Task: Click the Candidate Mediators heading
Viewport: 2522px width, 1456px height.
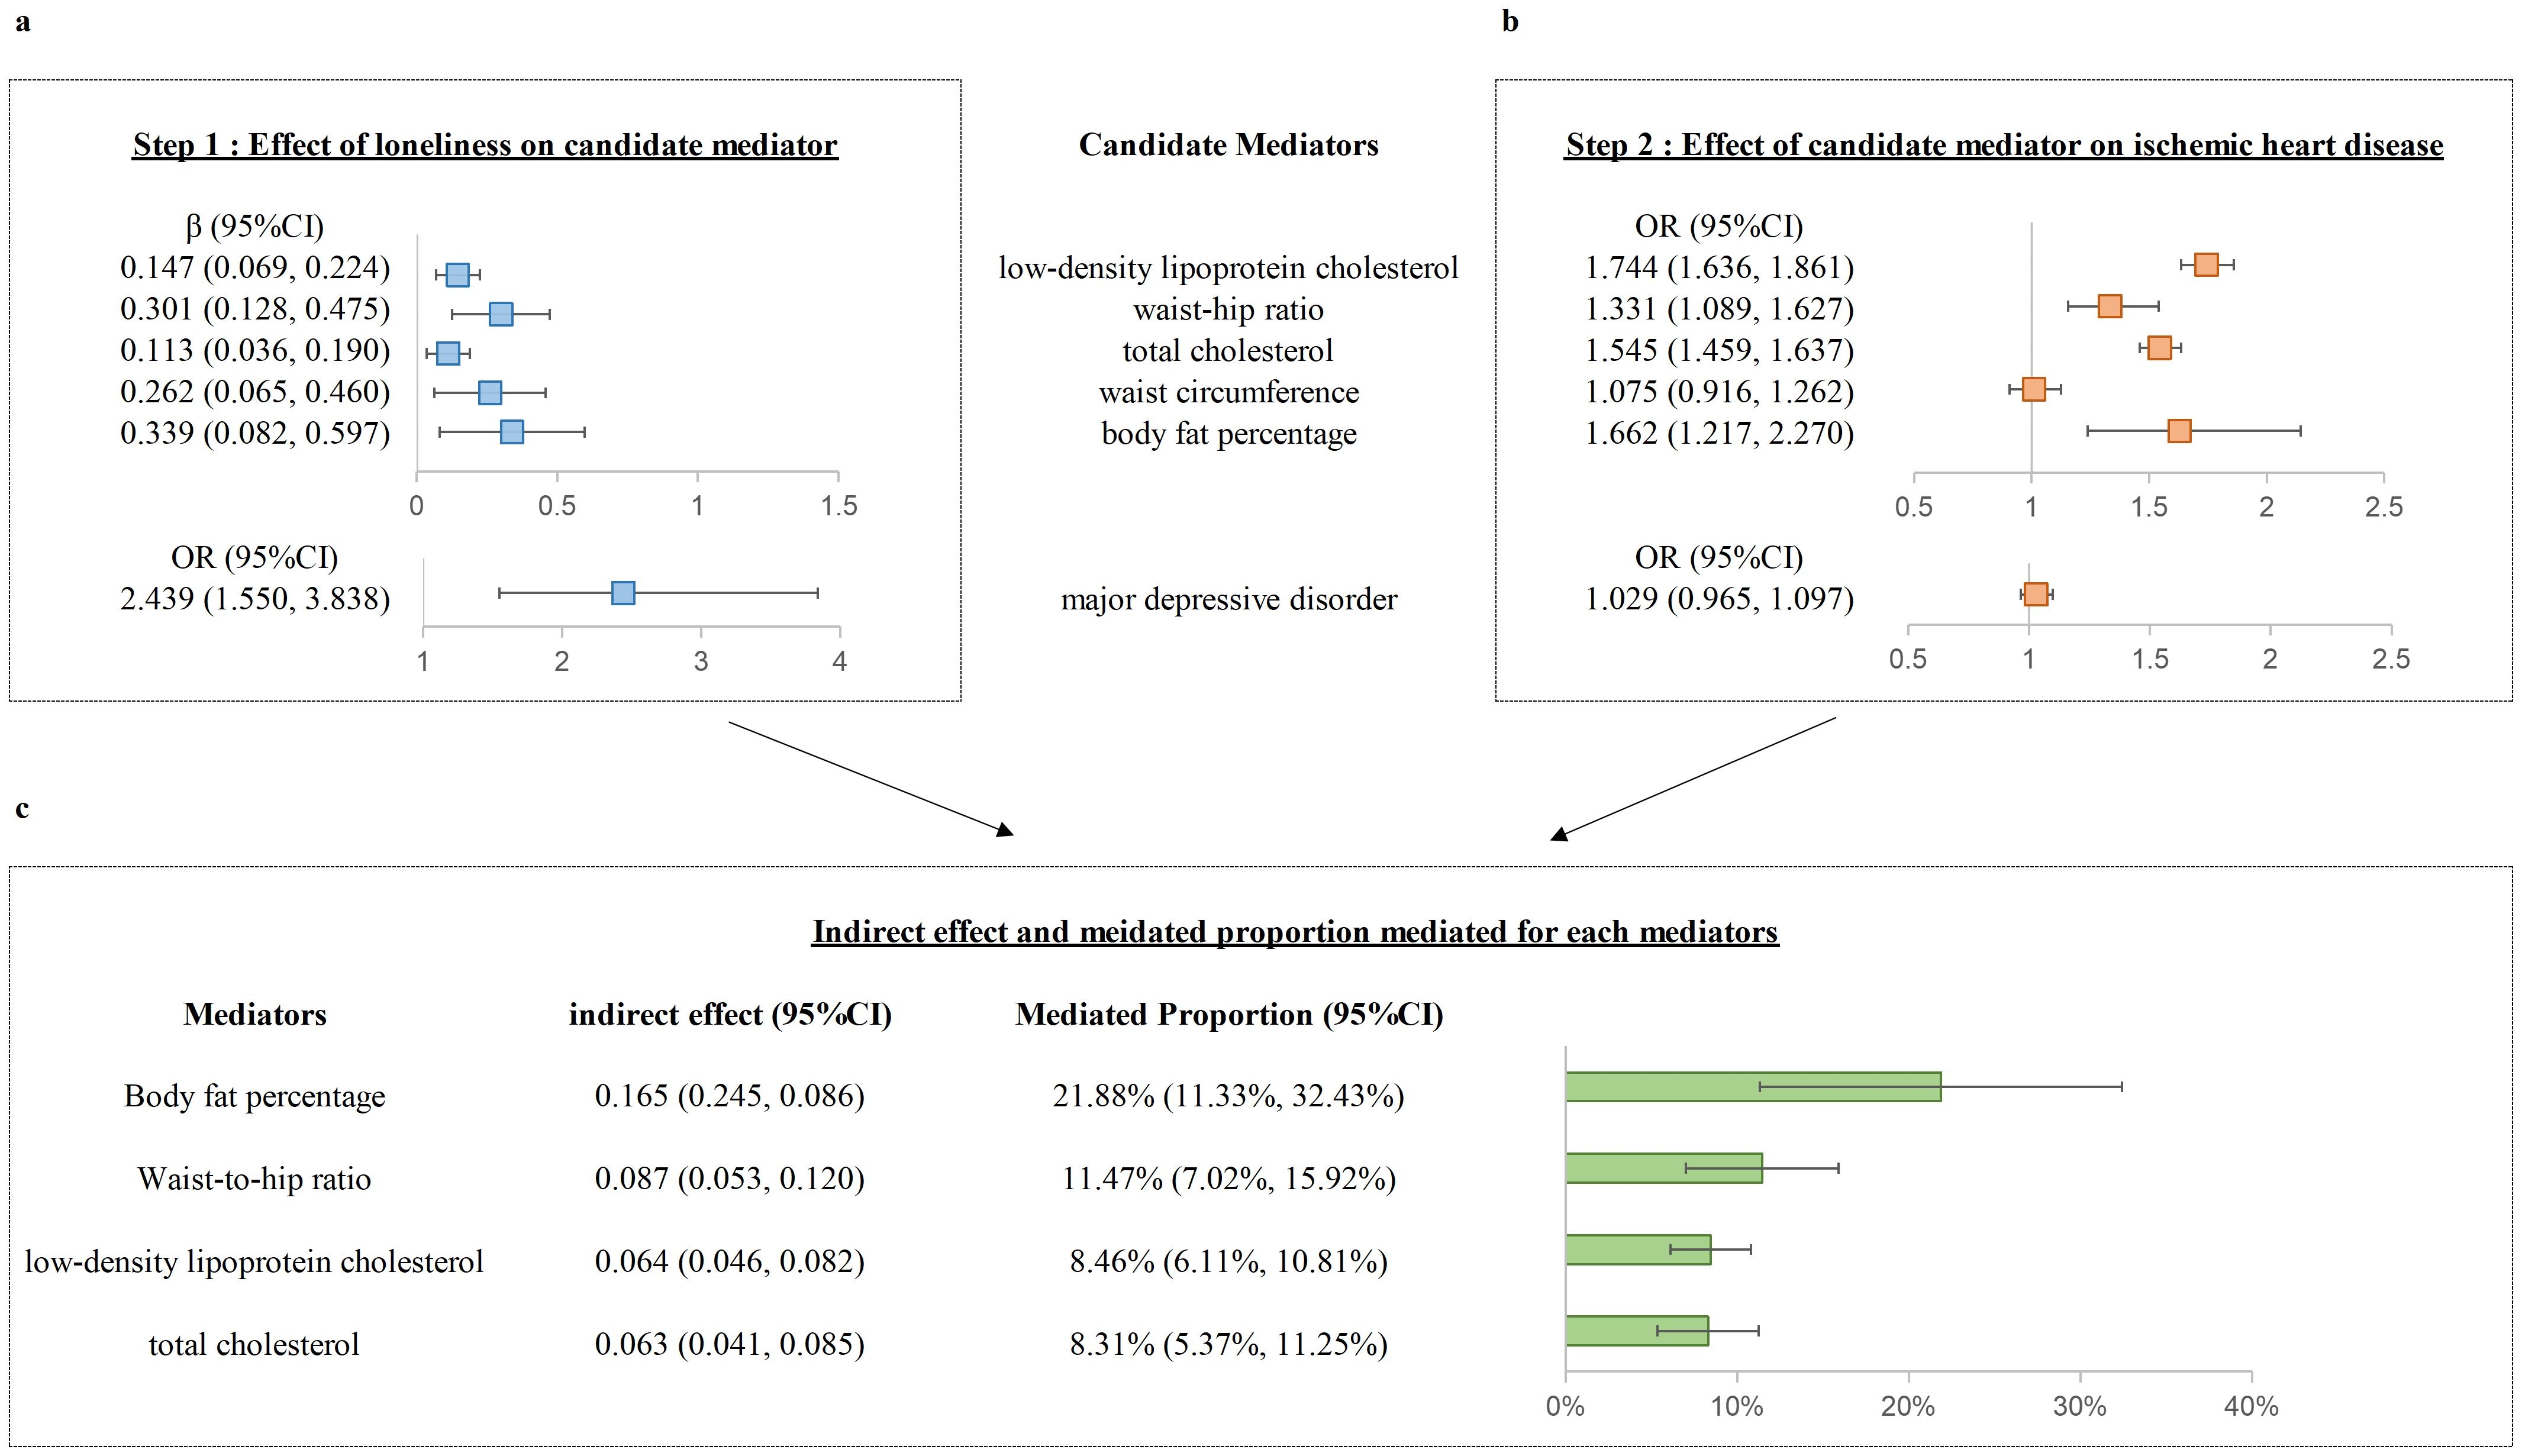Action: pos(1228,145)
